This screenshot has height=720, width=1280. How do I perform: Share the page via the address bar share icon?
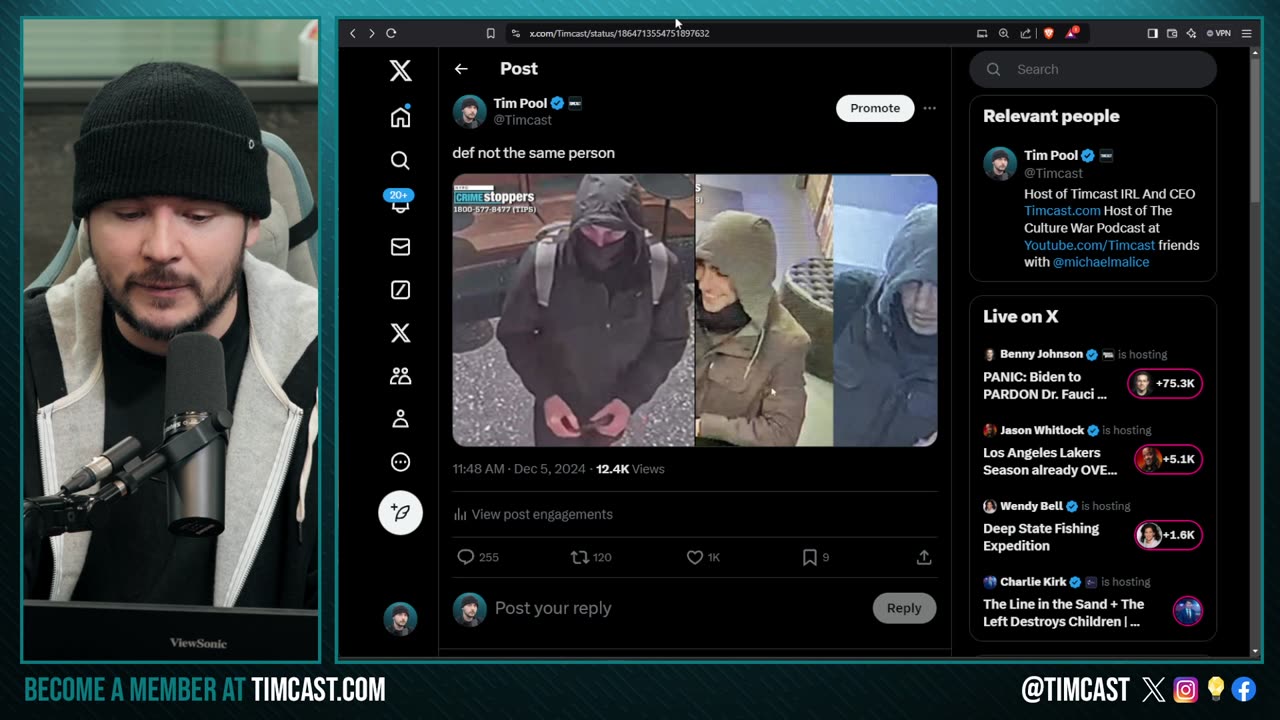click(x=1025, y=33)
